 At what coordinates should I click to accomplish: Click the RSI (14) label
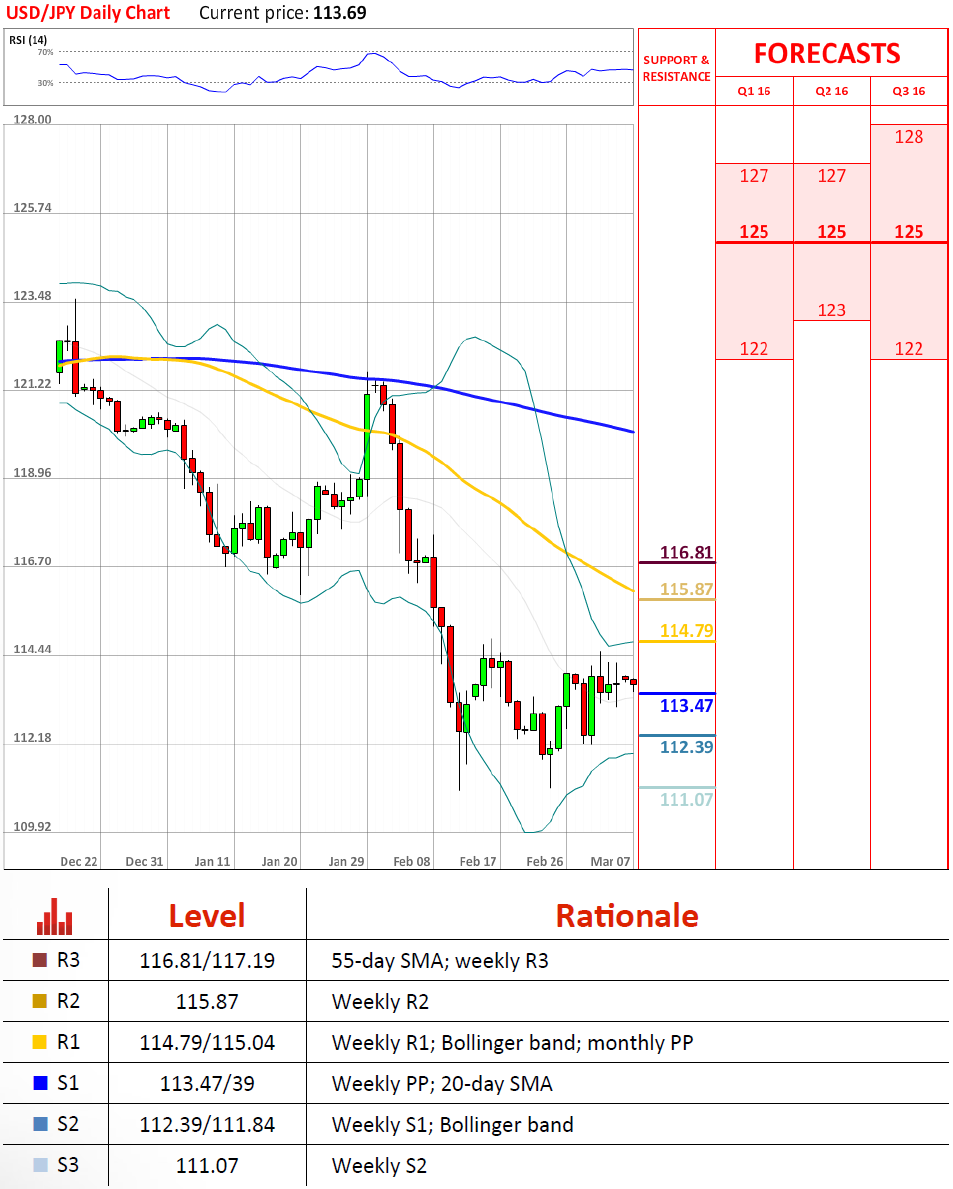(x=28, y=39)
